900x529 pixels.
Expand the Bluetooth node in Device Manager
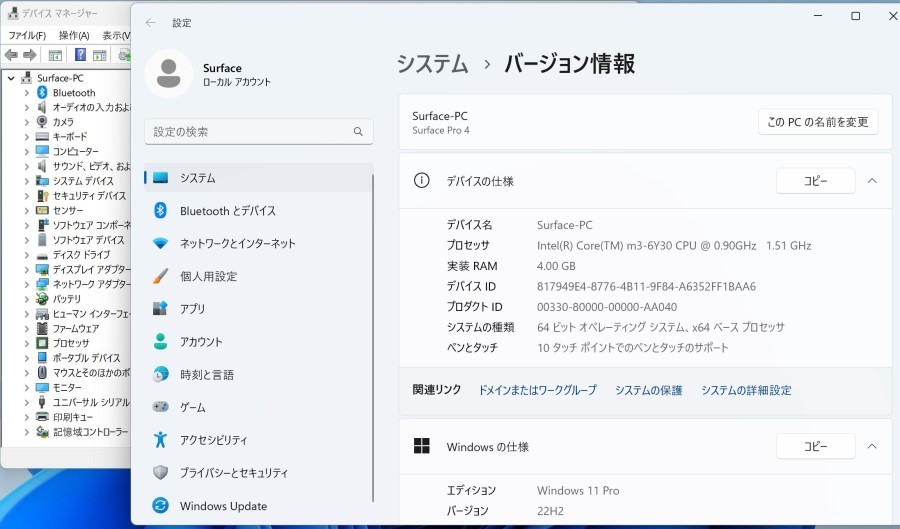point(26,92)
